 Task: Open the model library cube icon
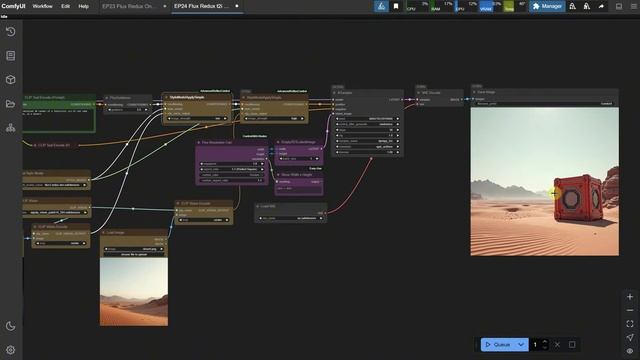coord(11,80)
